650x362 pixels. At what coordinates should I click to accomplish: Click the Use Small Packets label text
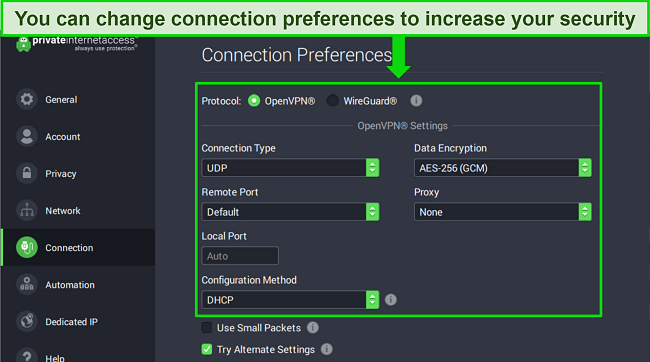[259, 328]
